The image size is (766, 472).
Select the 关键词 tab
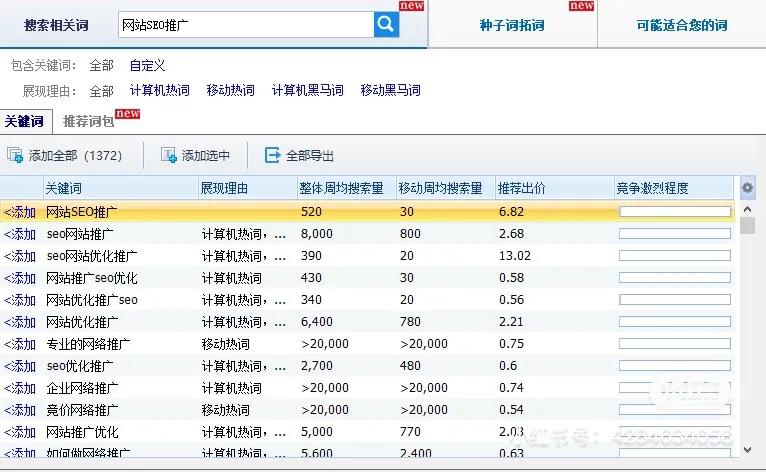click(x=25, y=121)
